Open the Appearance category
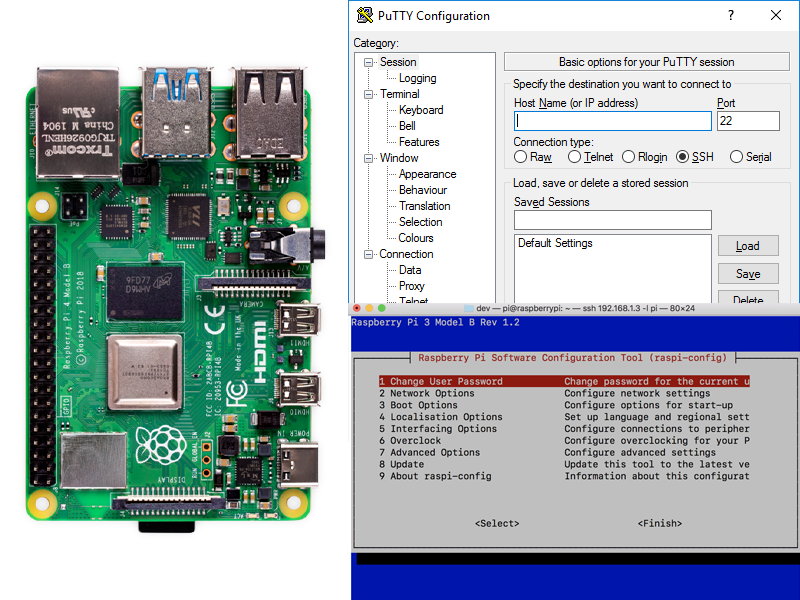Viewport: 800px width, 600px height. click(428, 174)
